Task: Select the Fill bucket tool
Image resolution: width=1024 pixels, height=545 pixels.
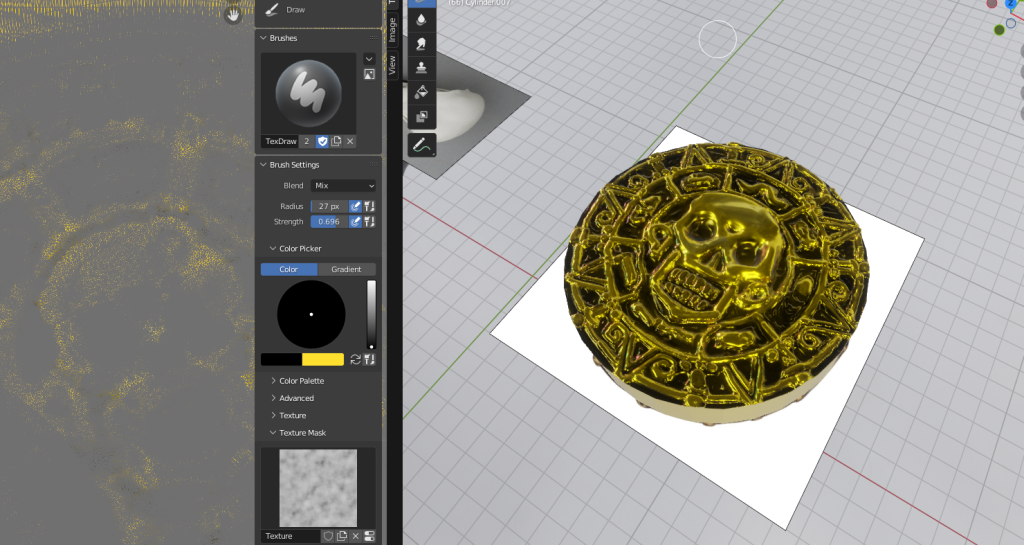Action: pyautogui.click(x=421, y=92)
